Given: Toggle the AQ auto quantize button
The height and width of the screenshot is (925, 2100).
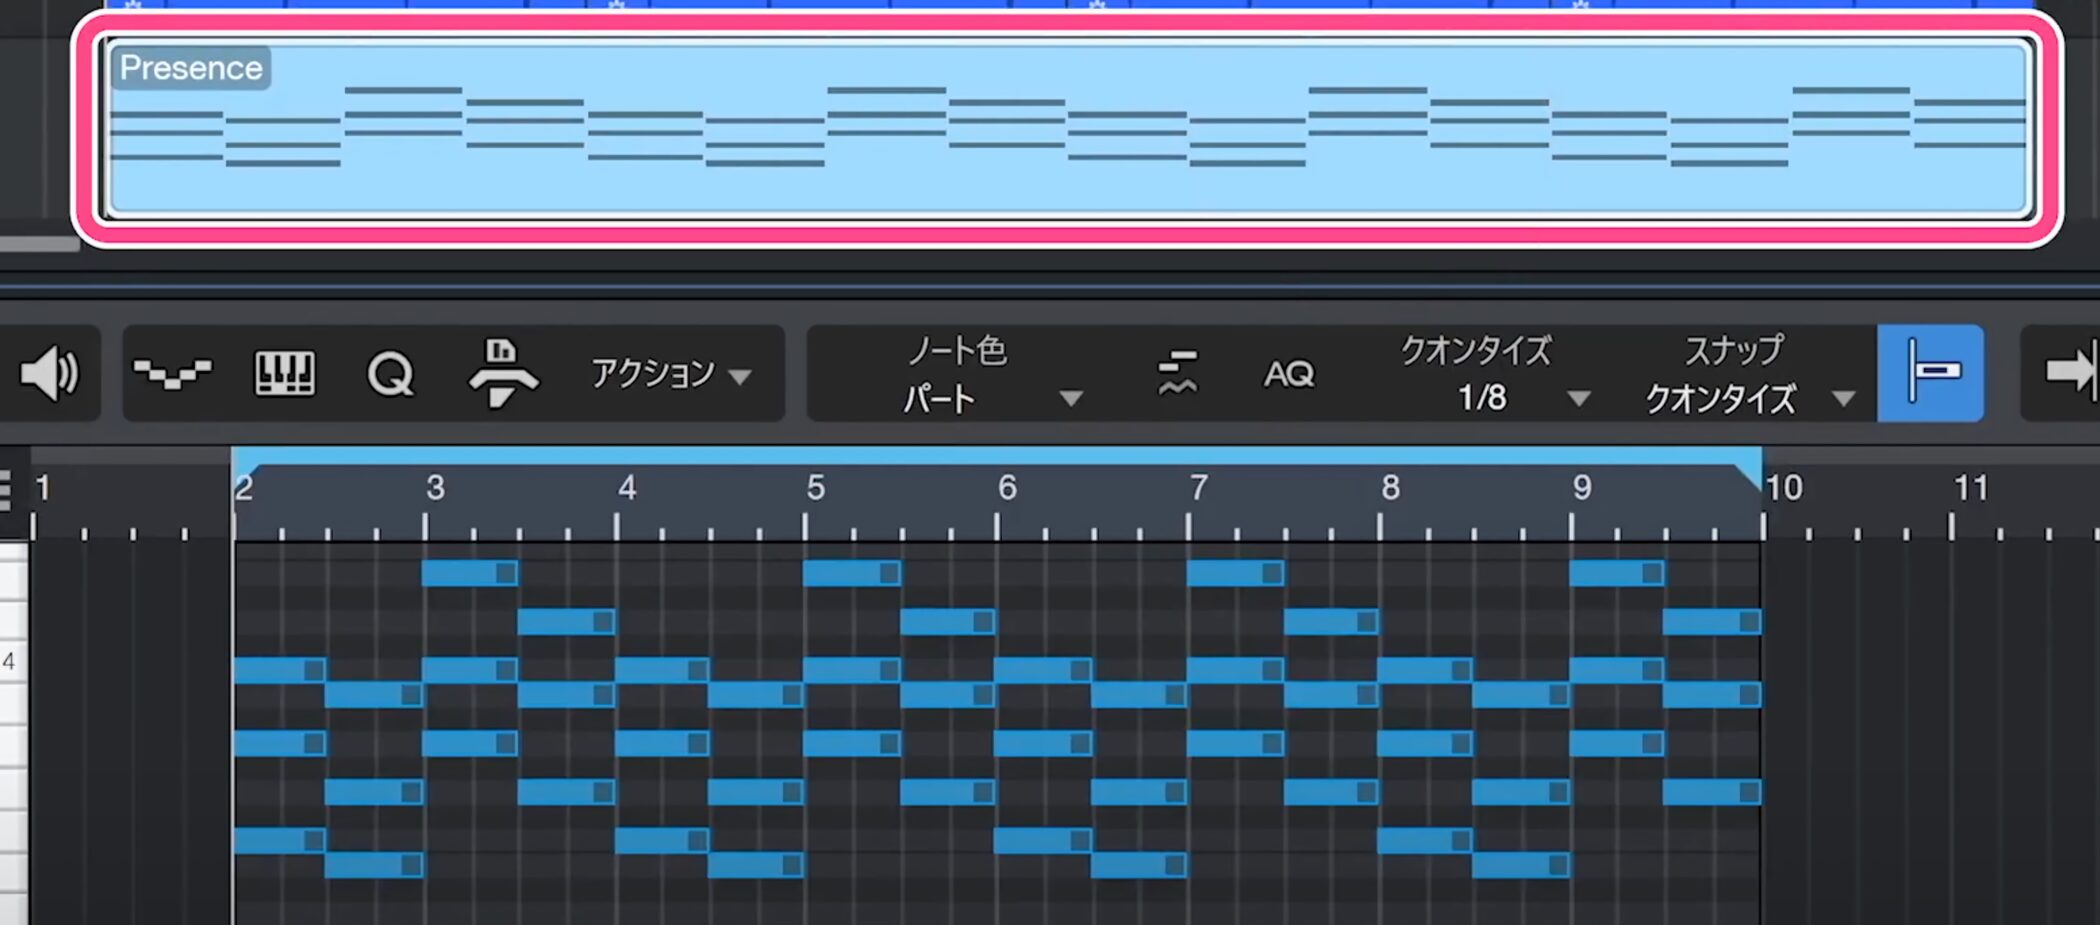Looking at the screenshot, I should 1288,374.
